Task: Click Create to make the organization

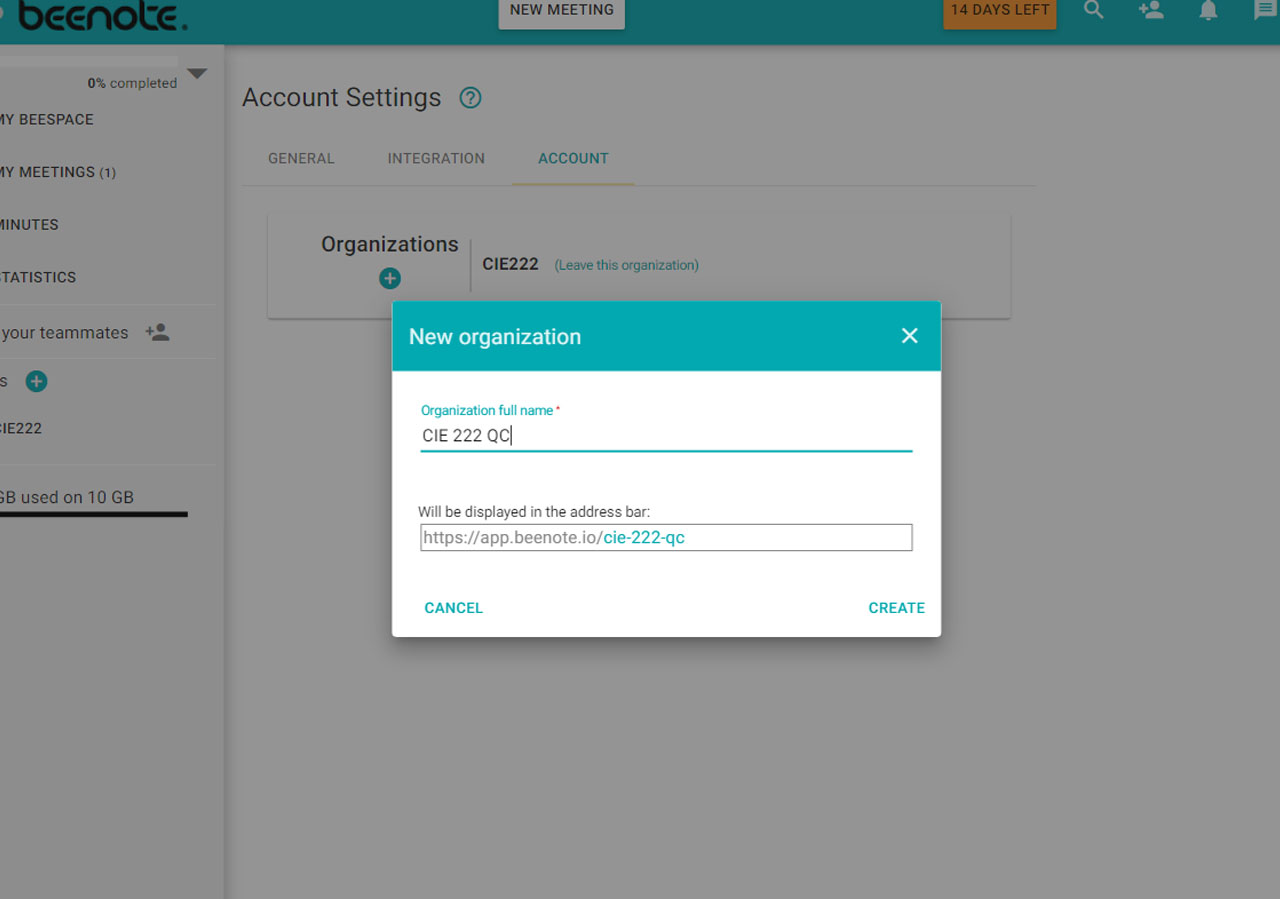Action: coord(897,608)
